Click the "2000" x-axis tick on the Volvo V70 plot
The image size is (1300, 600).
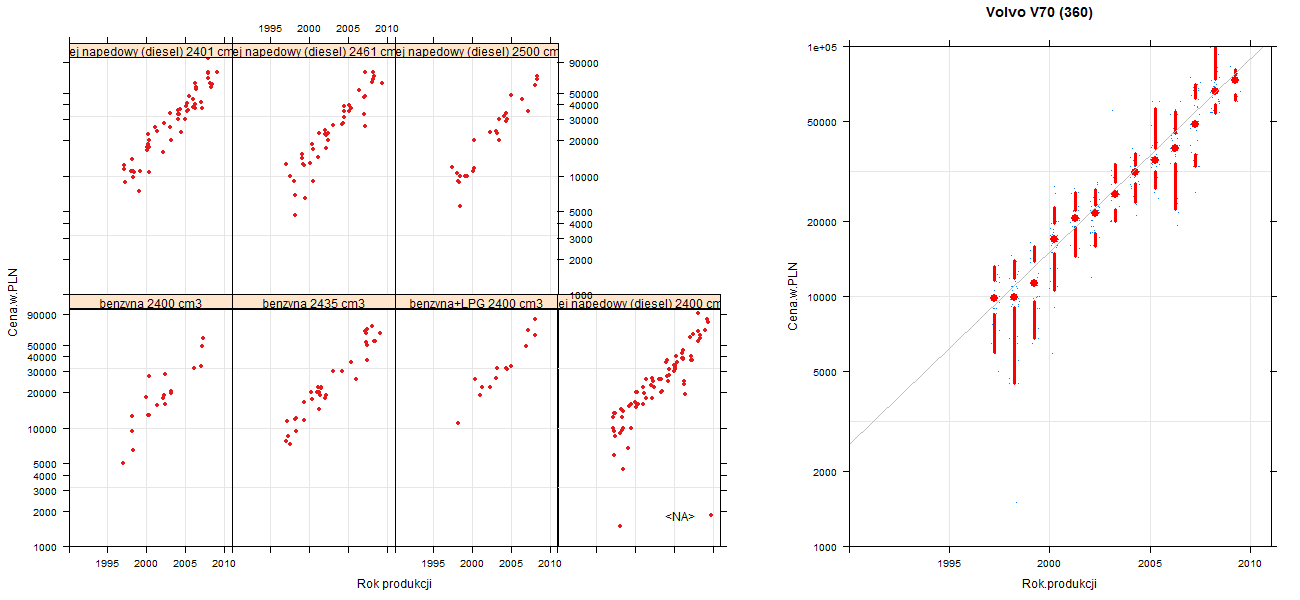point(1049,564)
